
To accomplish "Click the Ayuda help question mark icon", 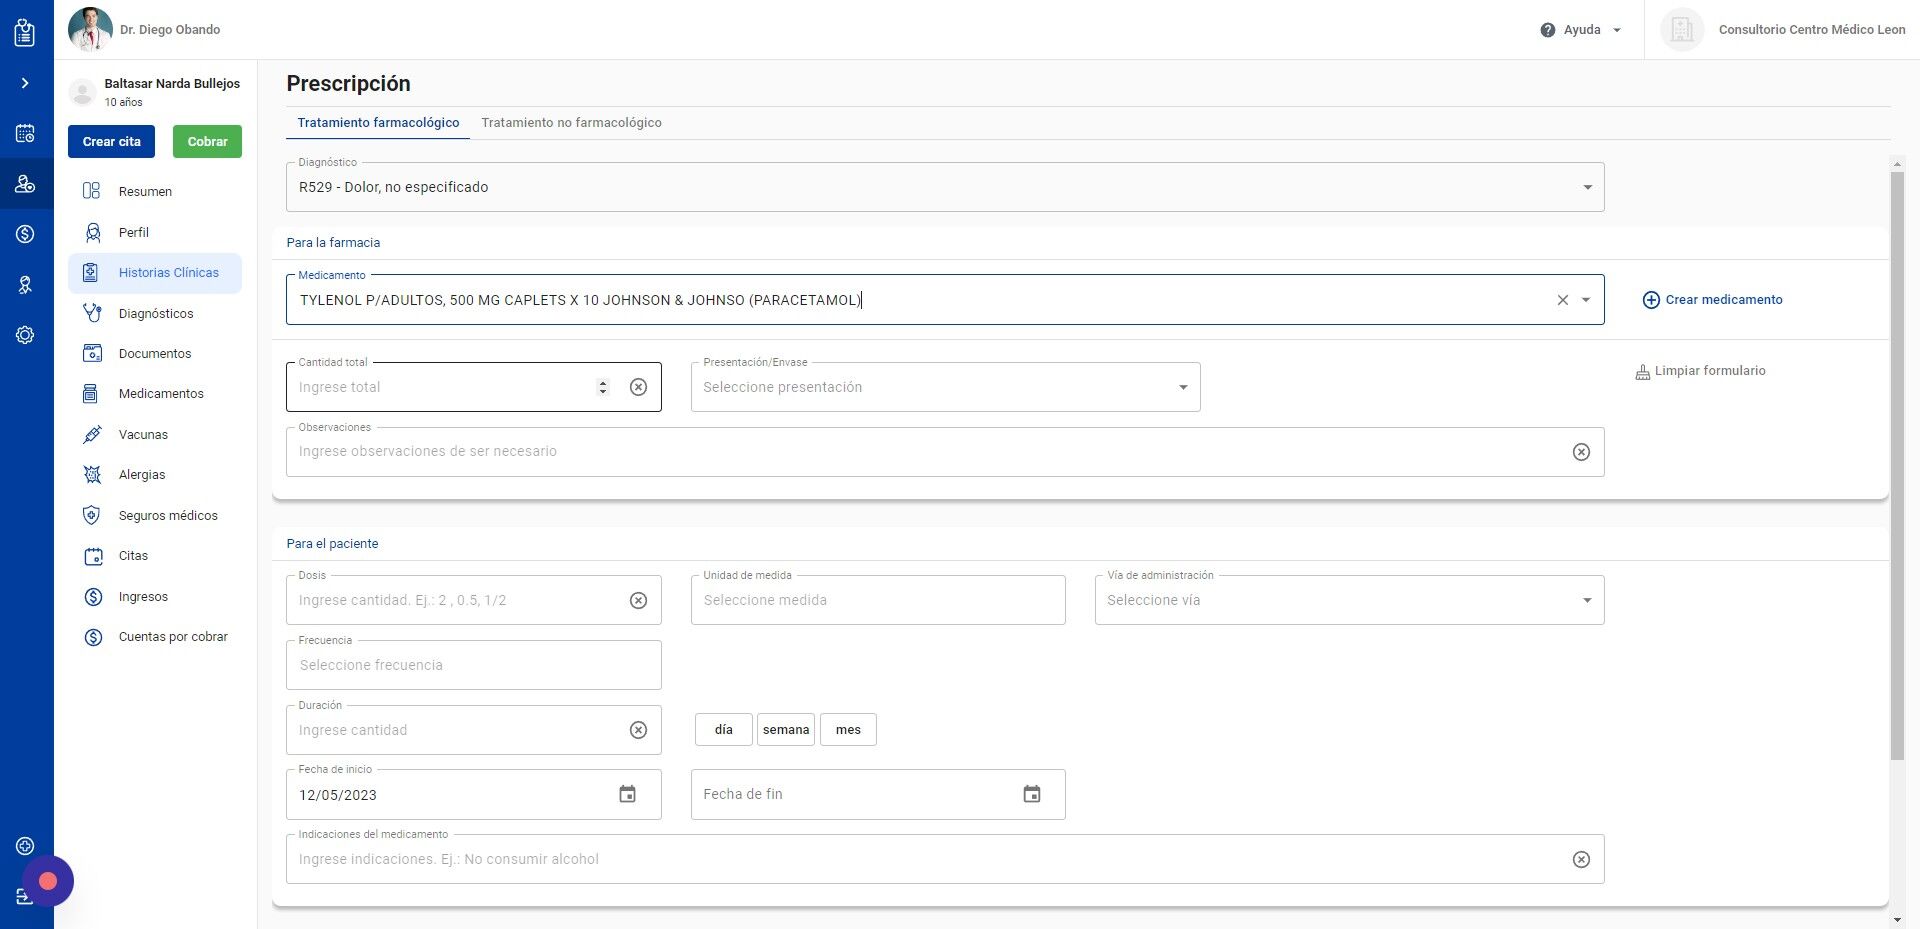I will [x=1548, y=29].
